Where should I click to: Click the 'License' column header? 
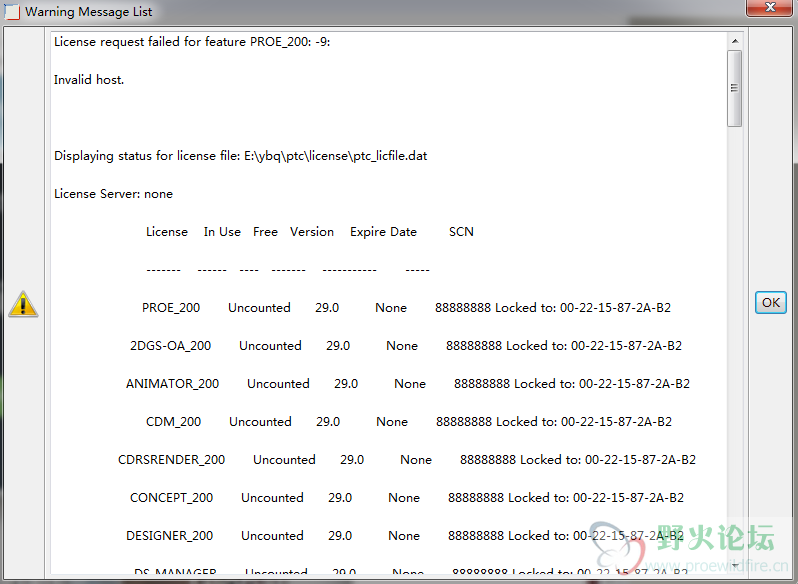[167, 232]
